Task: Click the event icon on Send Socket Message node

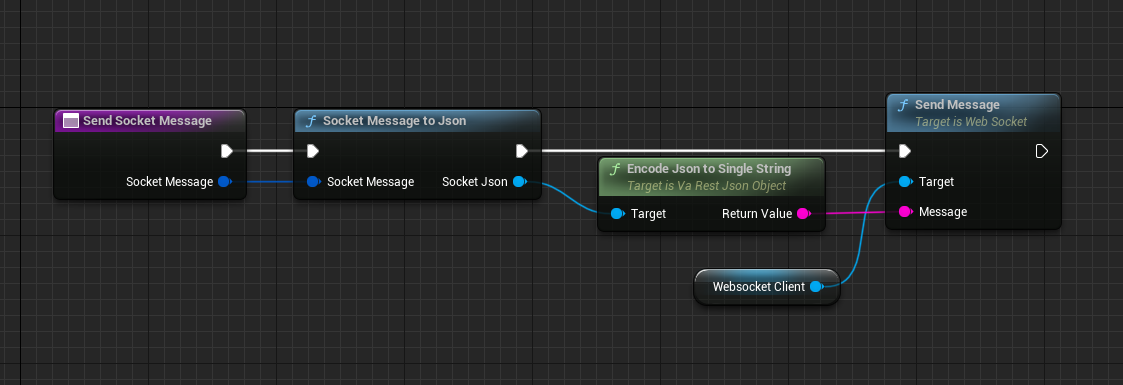Action: click(x=71, y=121)
